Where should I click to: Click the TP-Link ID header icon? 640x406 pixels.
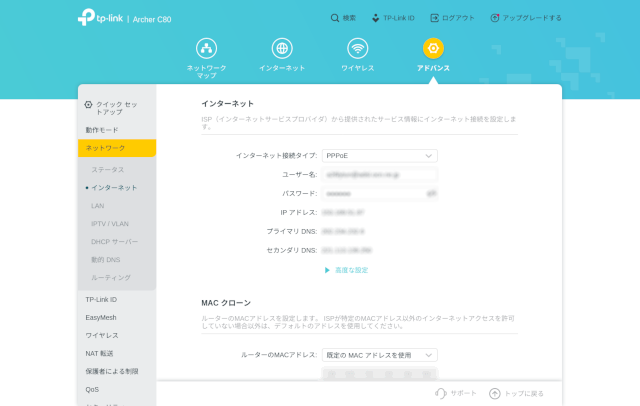(376, 18)
